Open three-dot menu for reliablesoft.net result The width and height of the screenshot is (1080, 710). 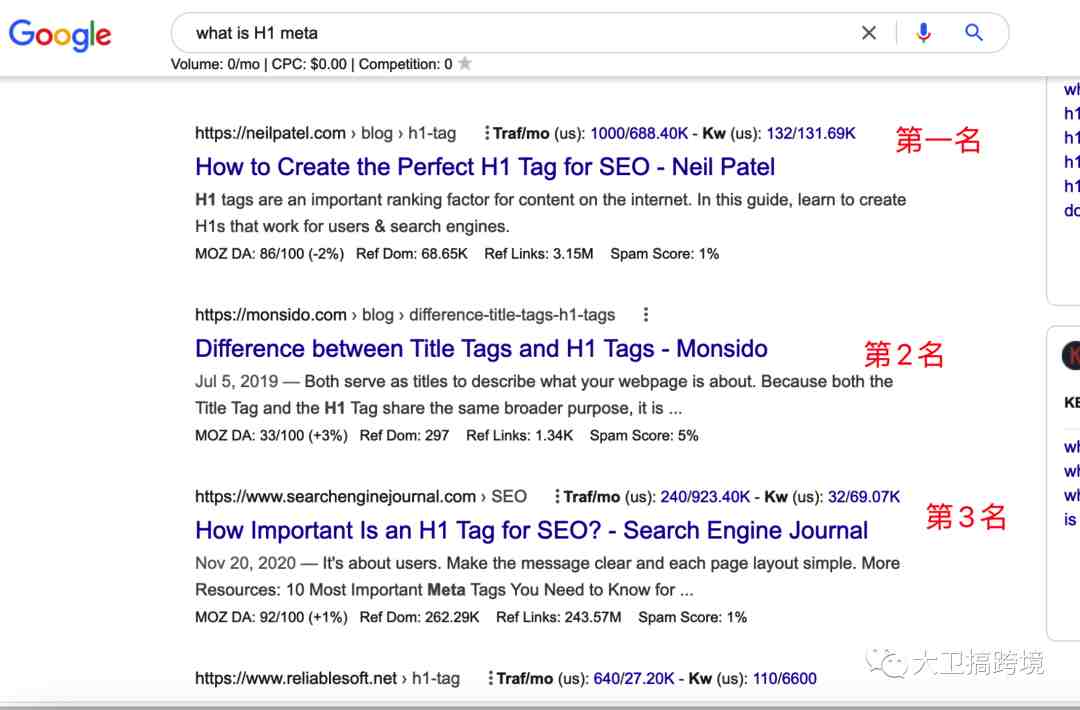tap(490, 678)
